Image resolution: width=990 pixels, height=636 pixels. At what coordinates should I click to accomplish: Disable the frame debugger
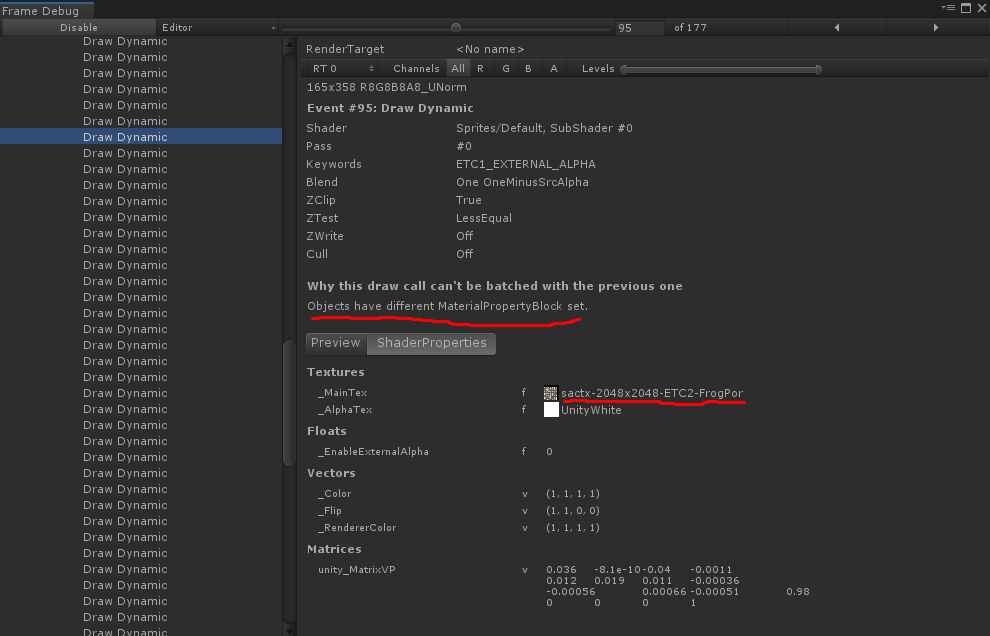click(79, 27)
